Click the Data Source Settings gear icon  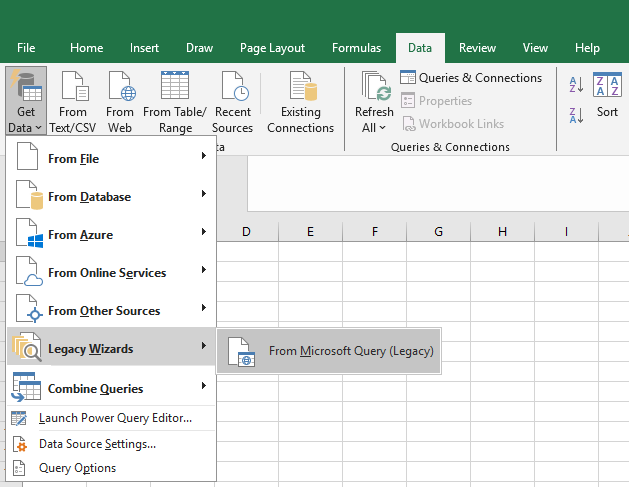tap(20, 444)
